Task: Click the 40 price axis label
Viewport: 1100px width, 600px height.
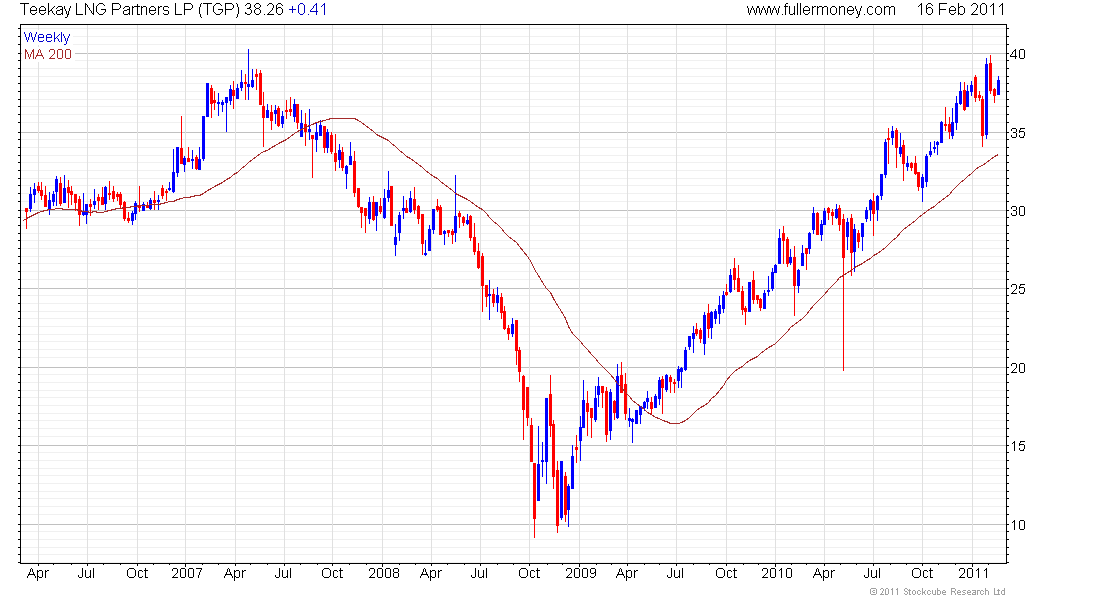Action: [x=1017, y=54]
